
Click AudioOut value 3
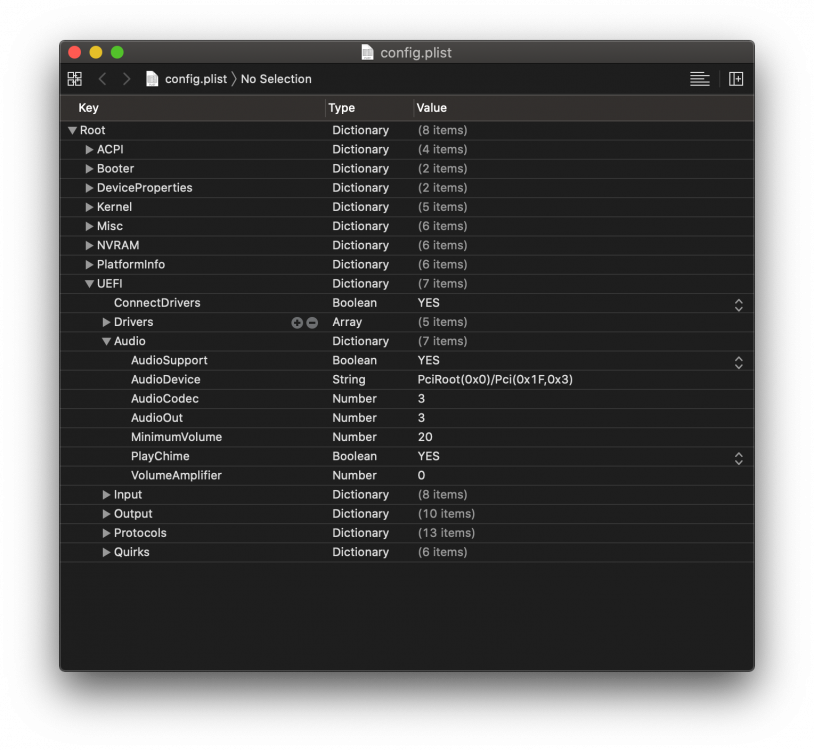(x=421, y=418)
